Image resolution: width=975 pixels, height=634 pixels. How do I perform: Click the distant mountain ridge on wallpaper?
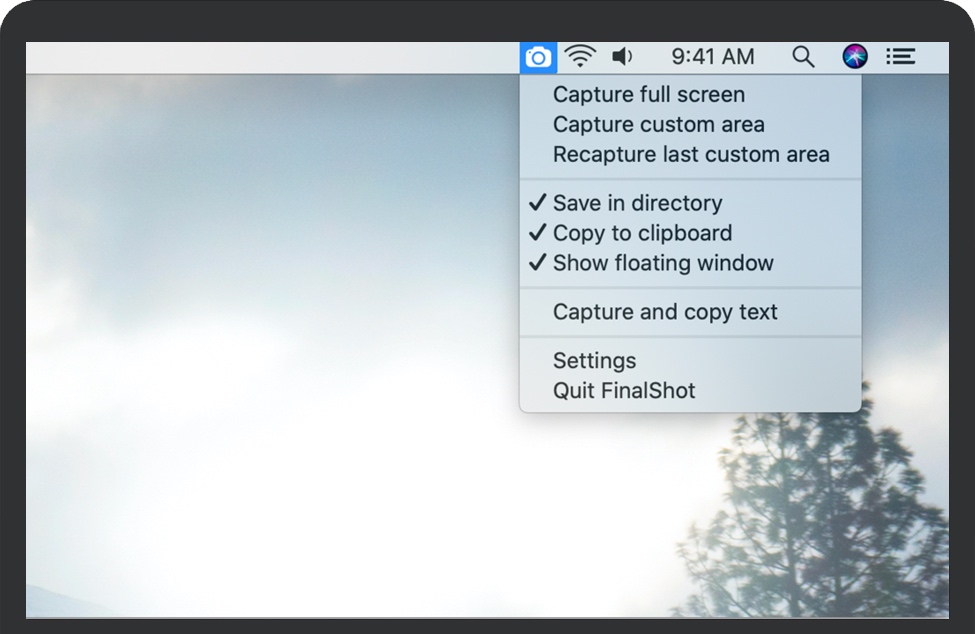point(60,600)
